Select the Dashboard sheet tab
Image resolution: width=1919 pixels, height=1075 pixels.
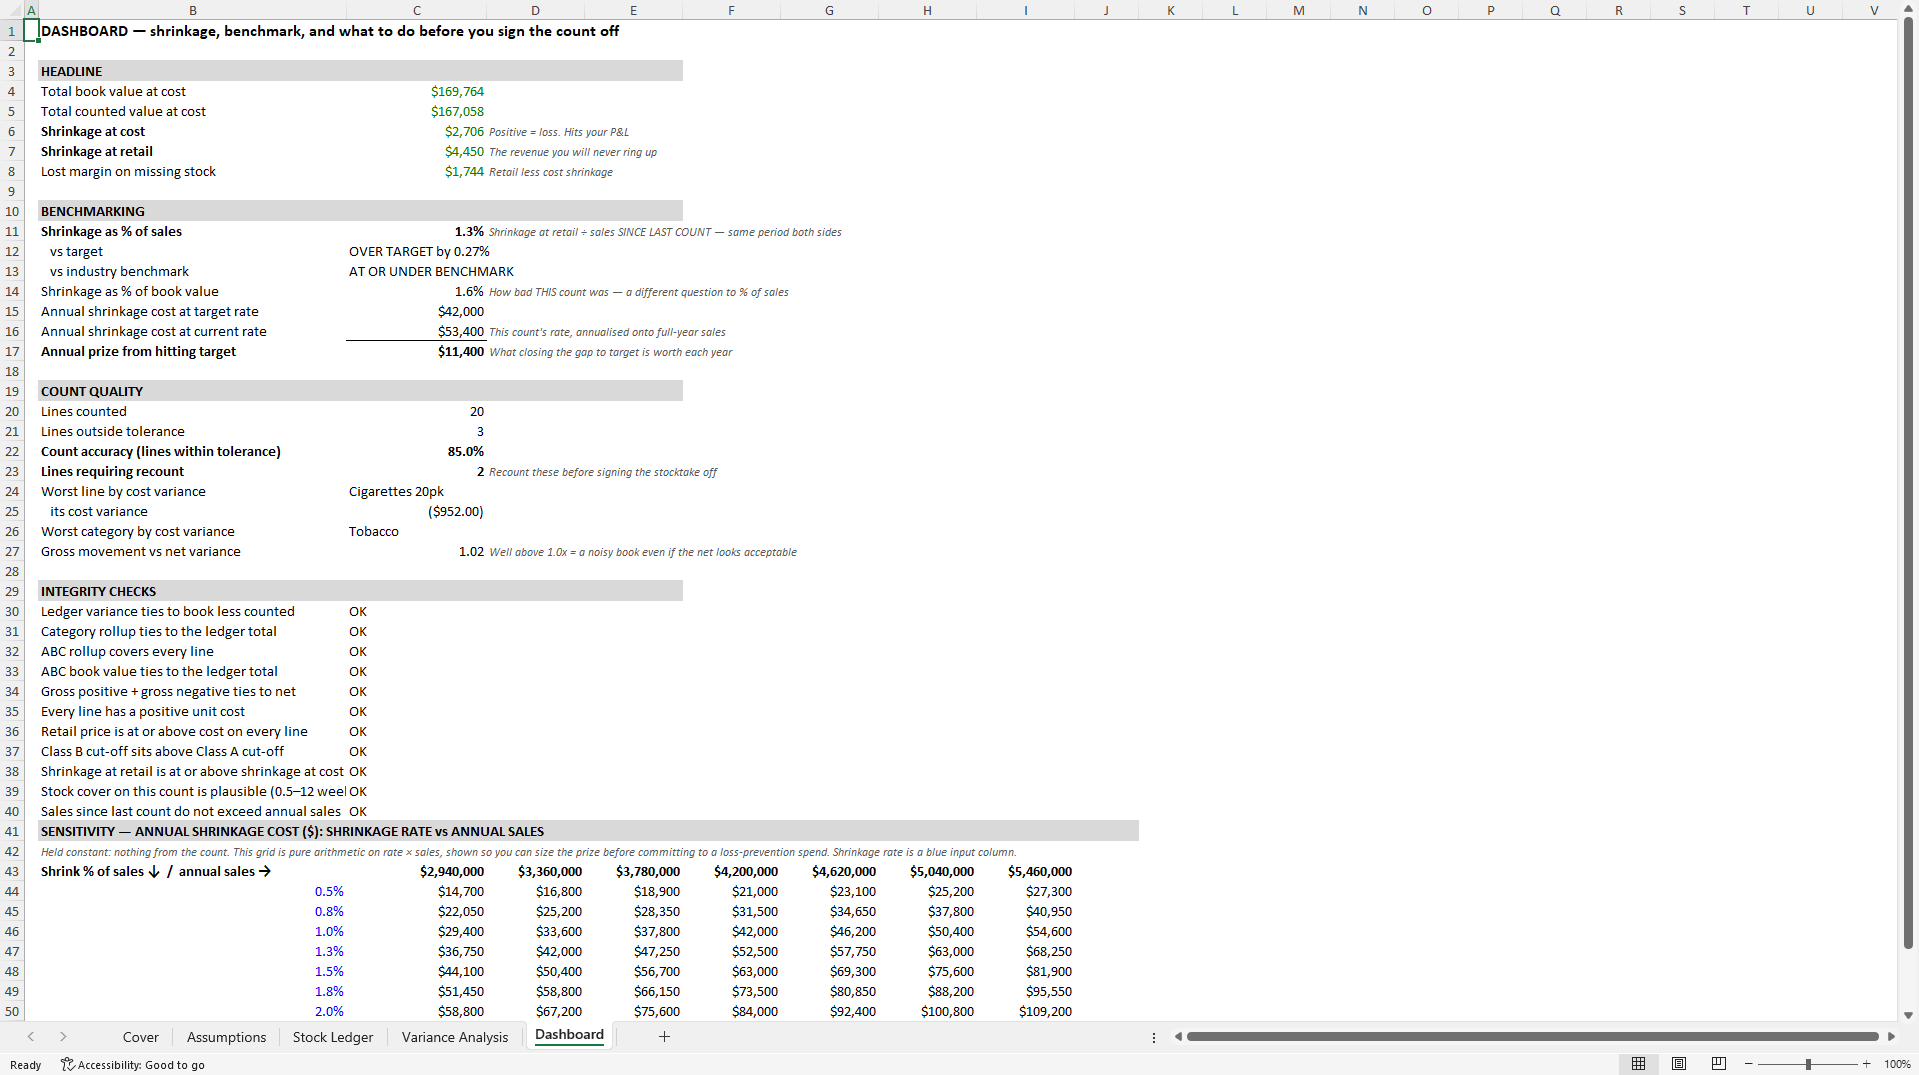coord(569,1035)
